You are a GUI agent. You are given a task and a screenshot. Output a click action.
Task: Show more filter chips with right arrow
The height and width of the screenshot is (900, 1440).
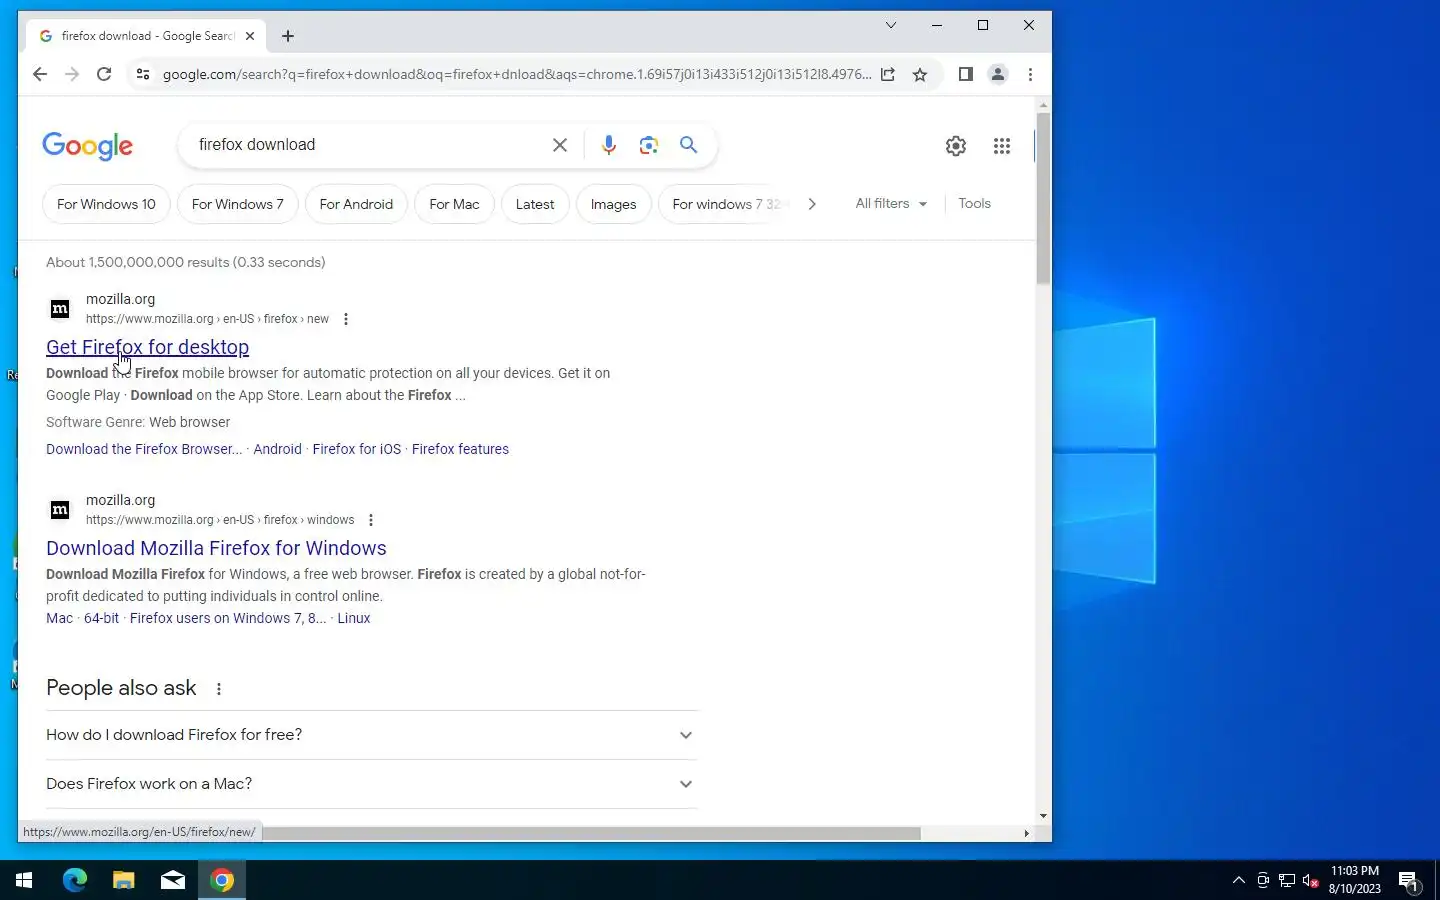tap(812, 204)
